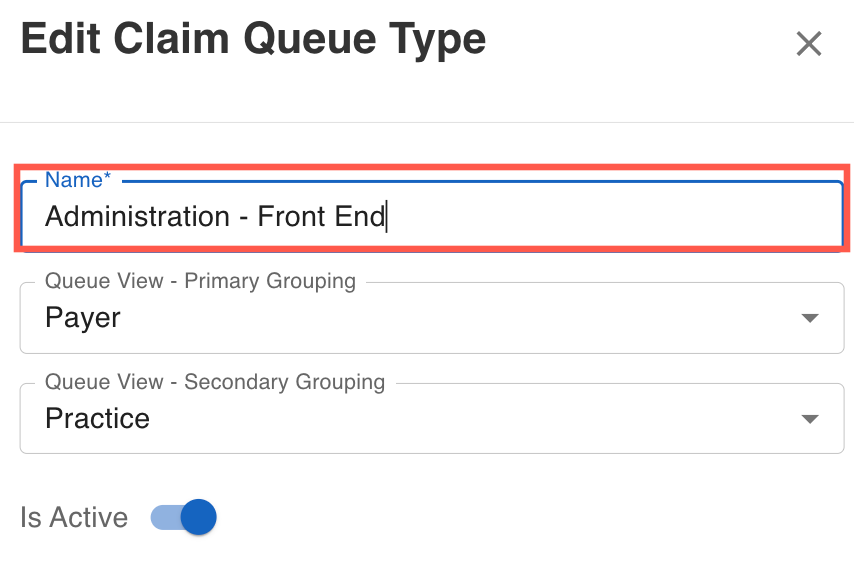Click the Is Active label text
This screenshot has height=566, width=854.
click(74, 517)
